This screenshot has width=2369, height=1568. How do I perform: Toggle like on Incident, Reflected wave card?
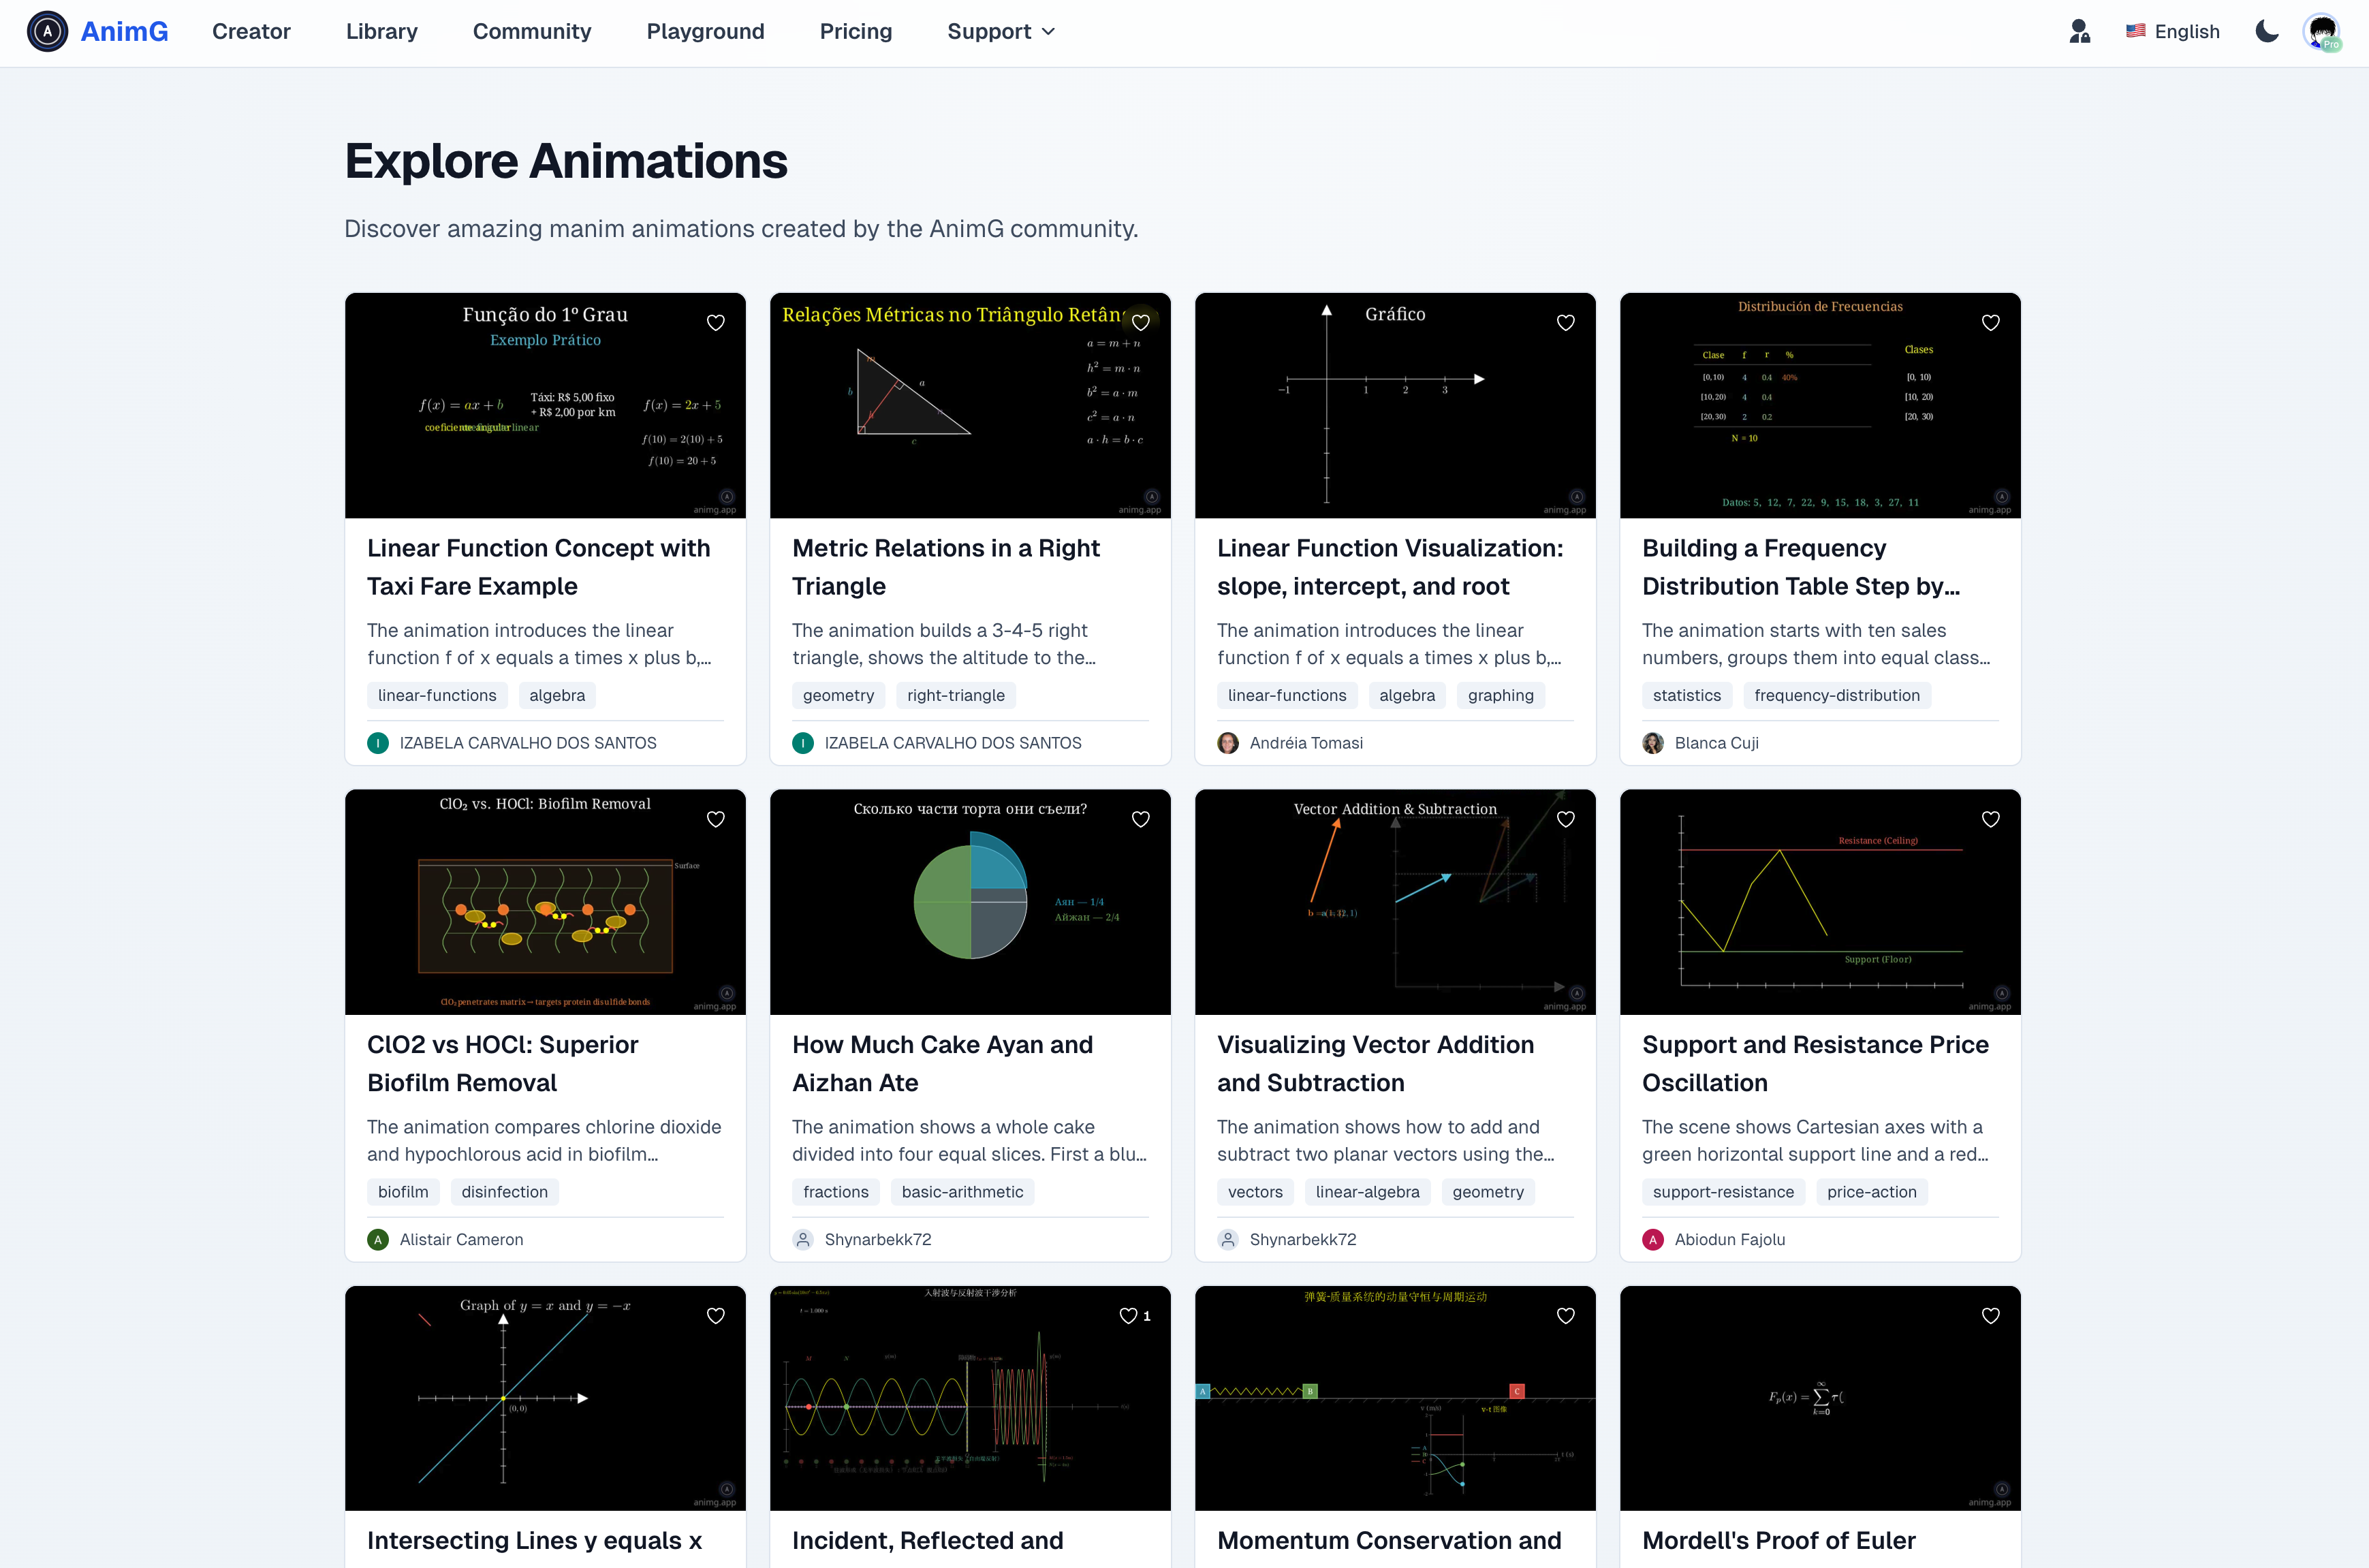[1129, 1316]
